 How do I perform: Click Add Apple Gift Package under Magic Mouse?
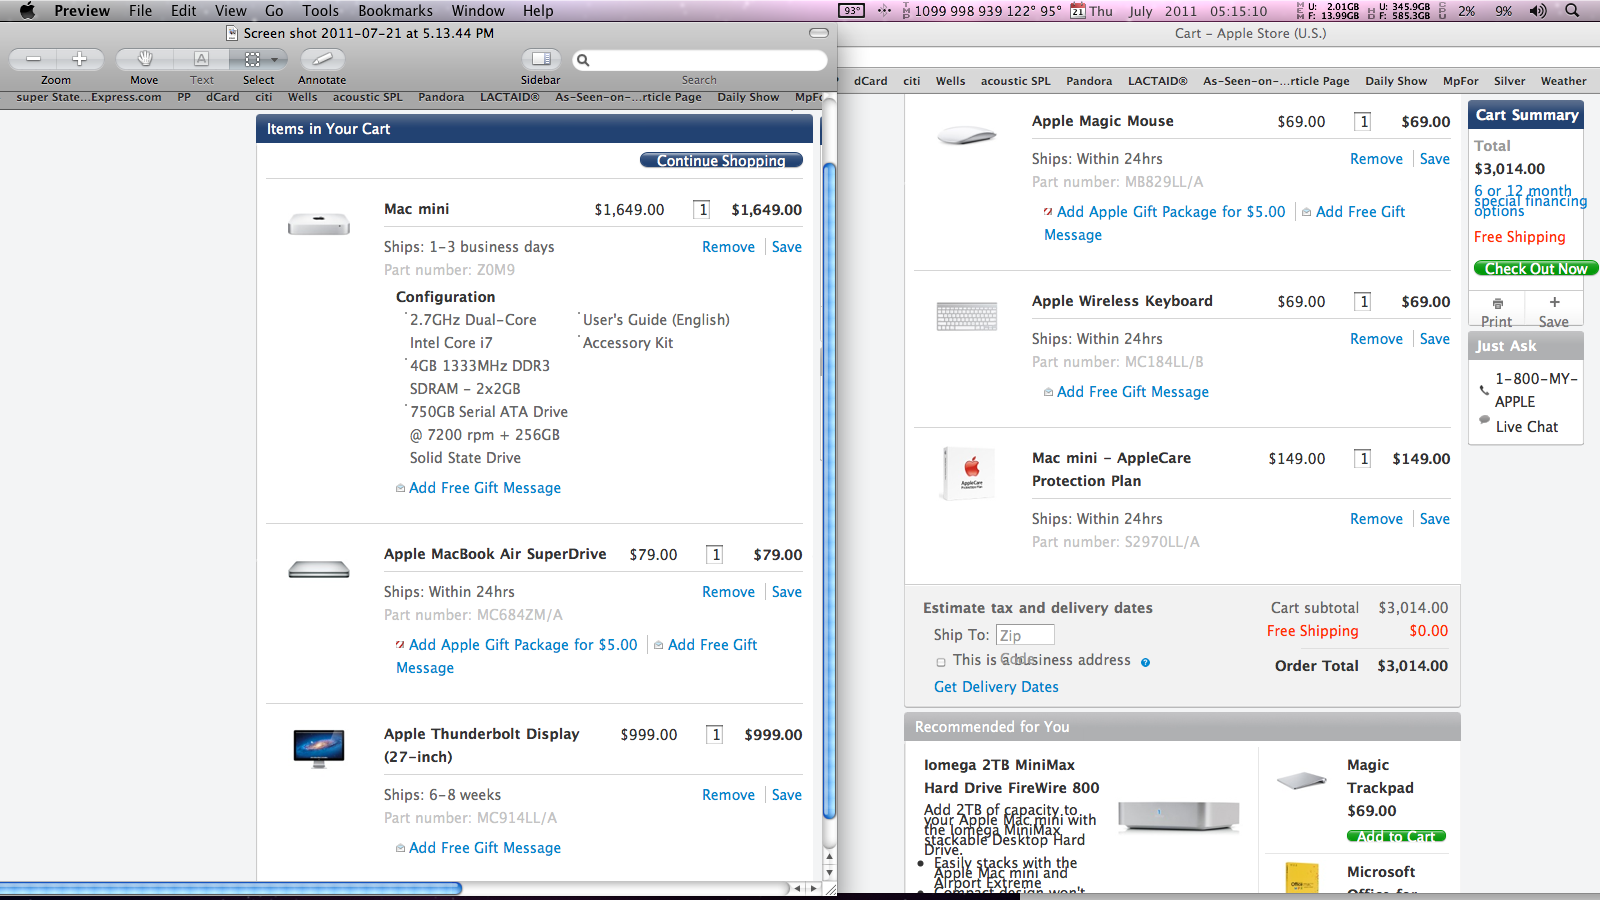[1171, 212]
